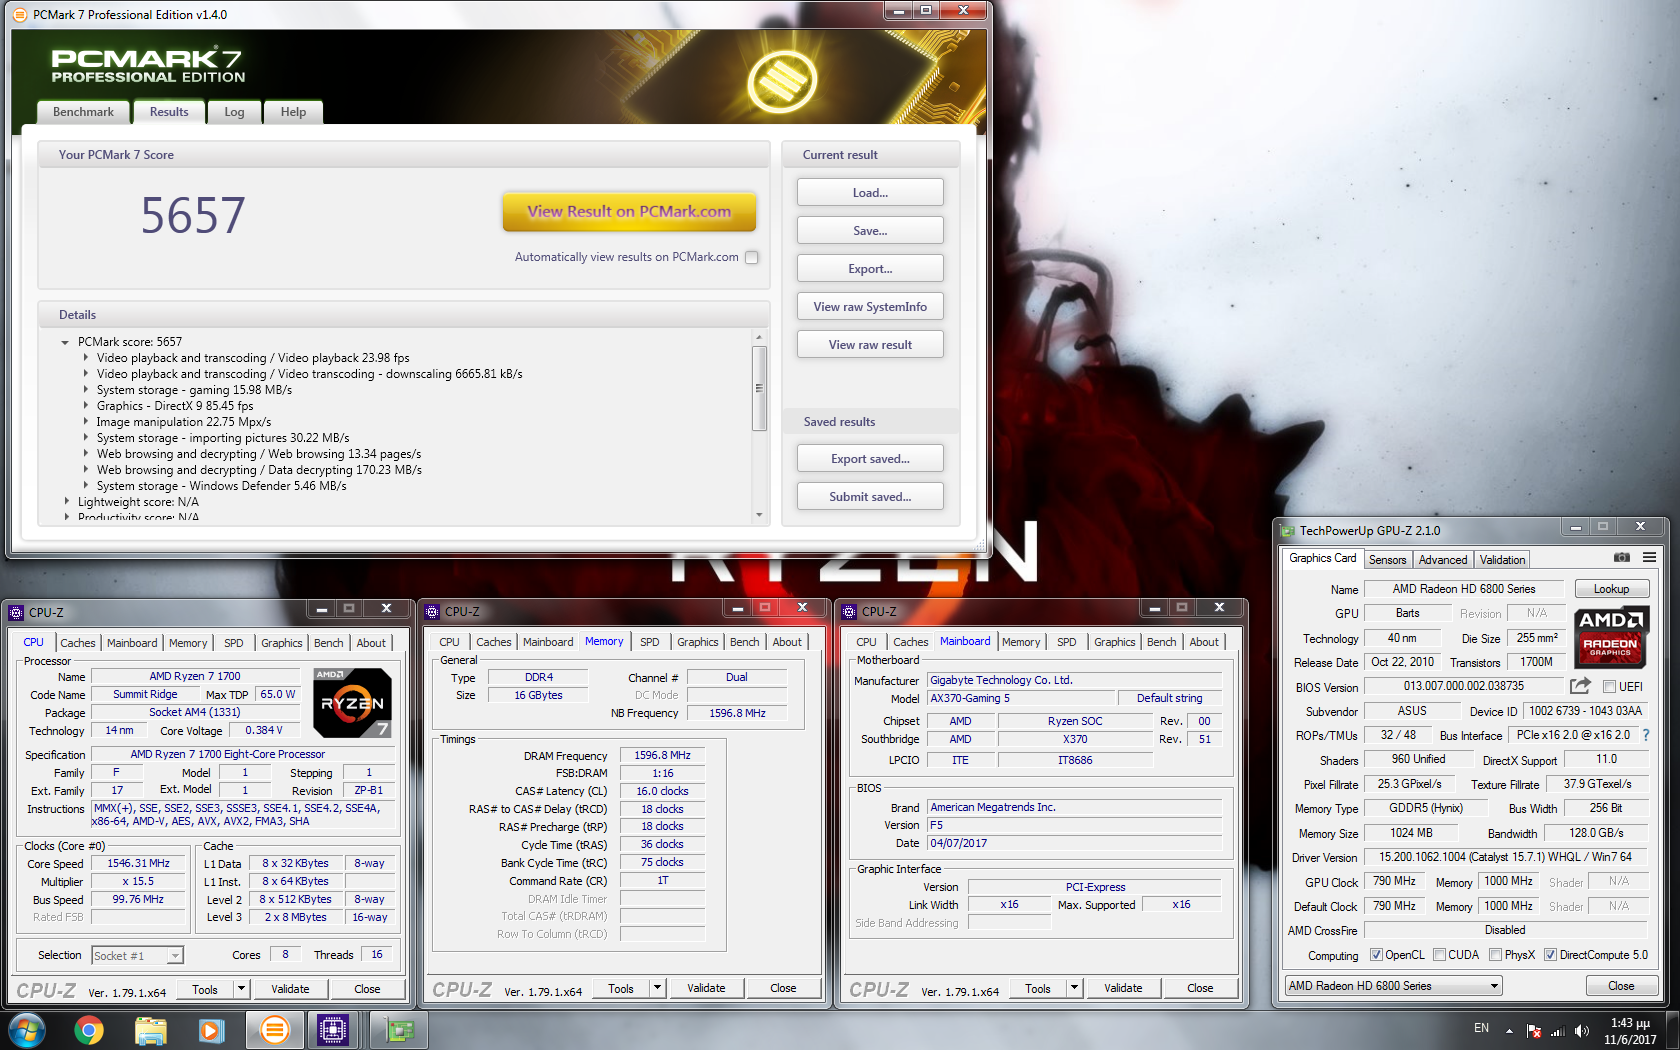Click View raw SystemInfo button

pyautogui.click(x=870, y=307)
